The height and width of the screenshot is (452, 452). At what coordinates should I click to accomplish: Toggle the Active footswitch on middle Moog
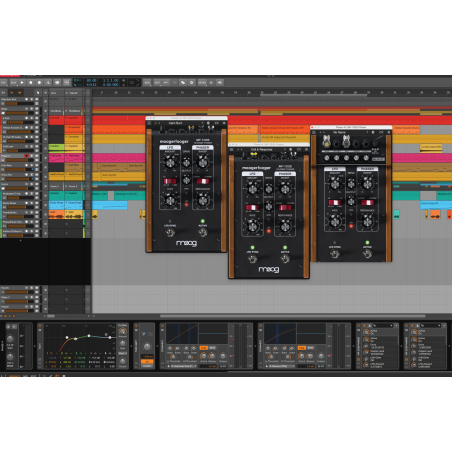285,259
